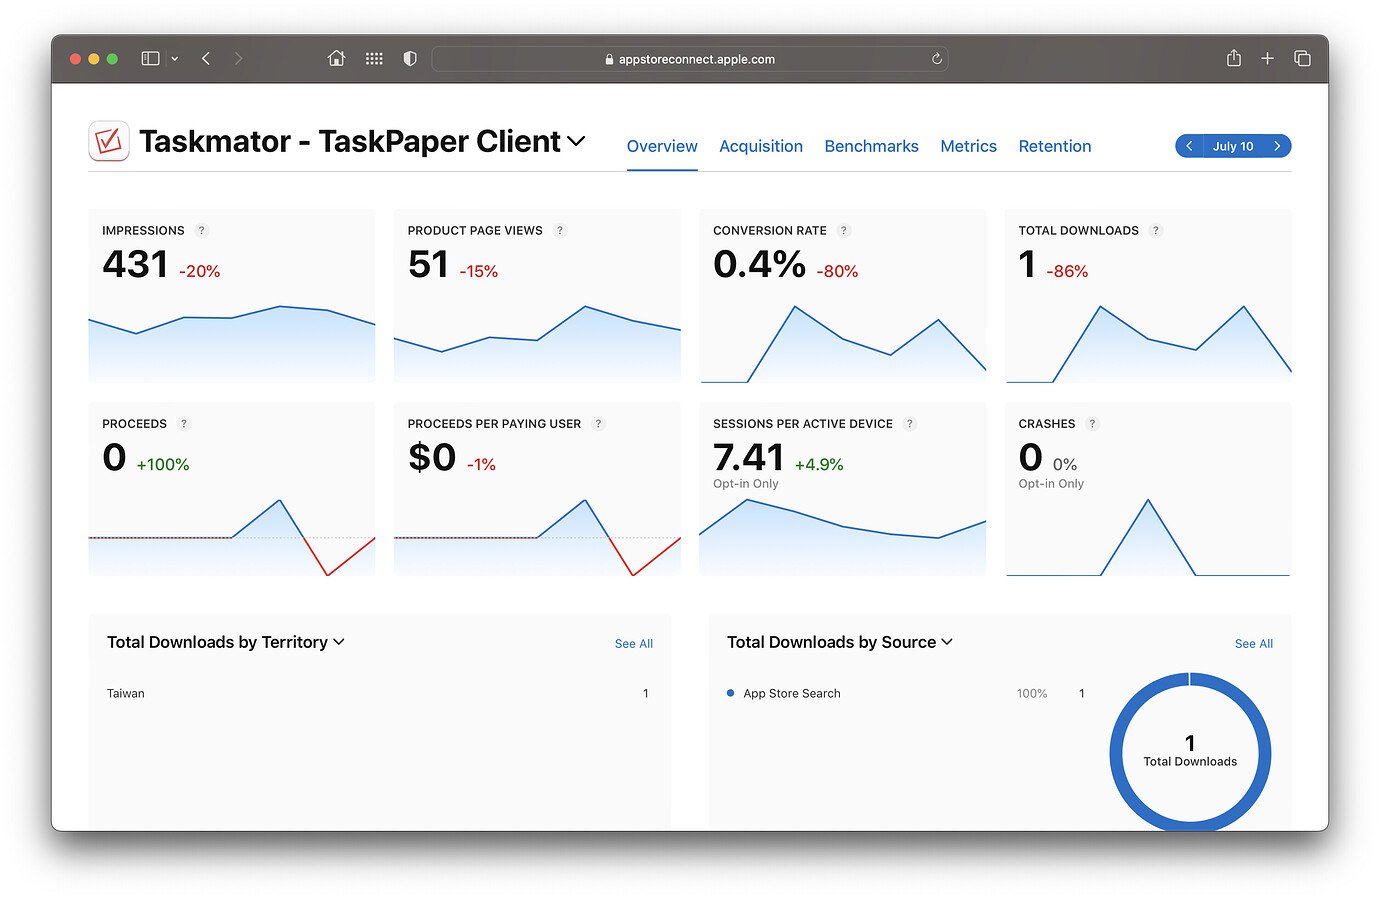The image size is (1380, 898).
Task: Expand the app selector next to Taskmator title
Action: click(577, 142)
